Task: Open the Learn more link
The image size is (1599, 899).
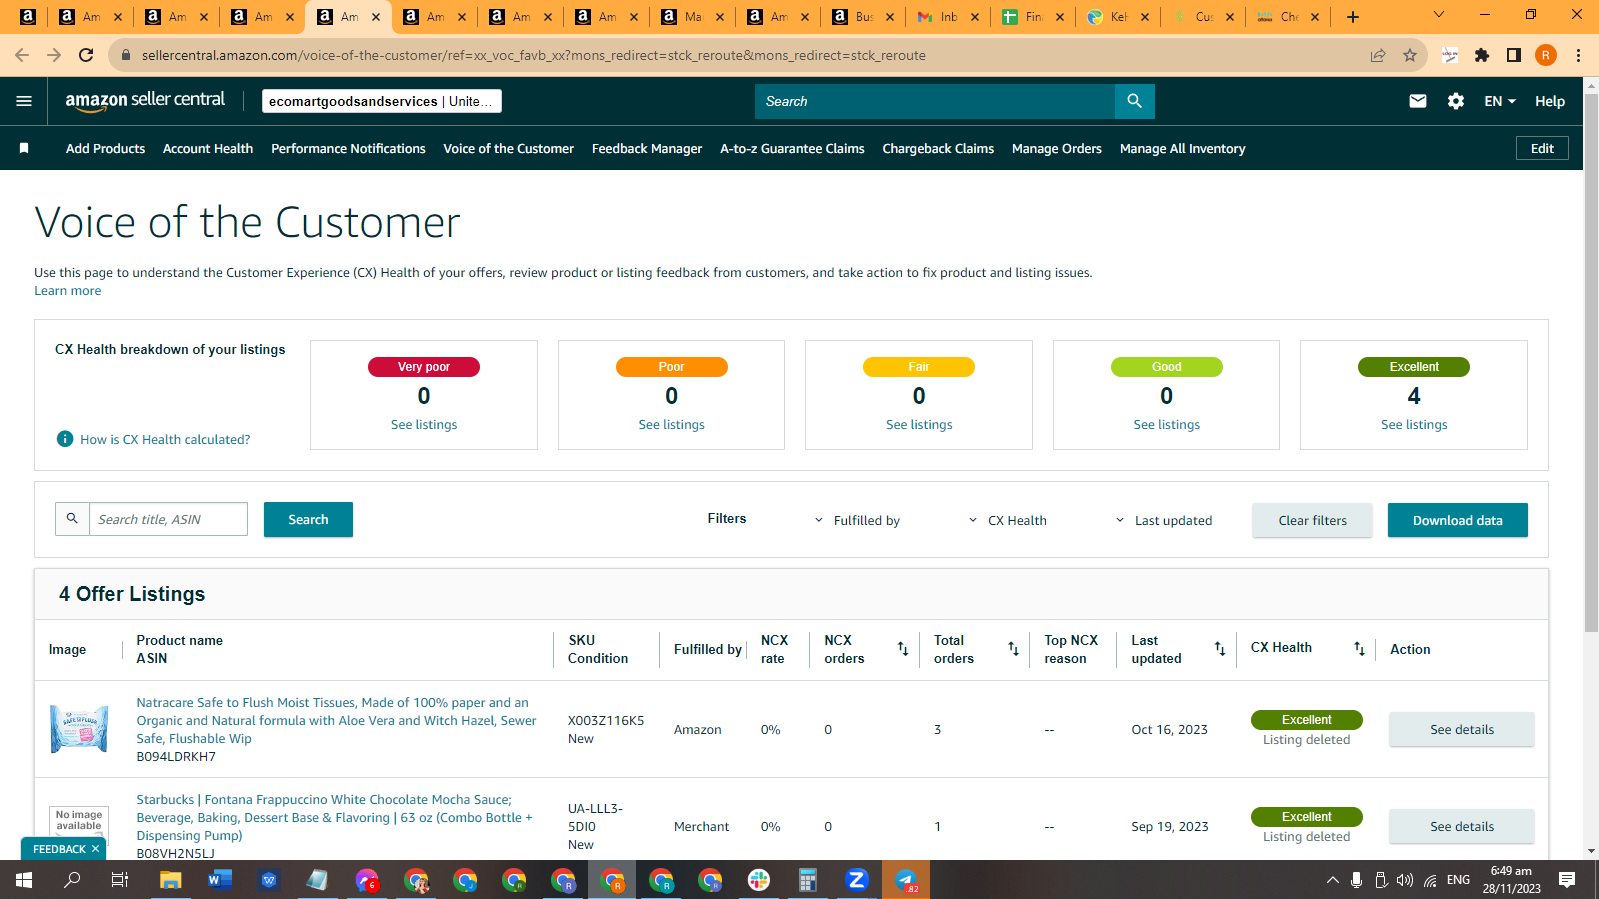Action: [67, 291]
